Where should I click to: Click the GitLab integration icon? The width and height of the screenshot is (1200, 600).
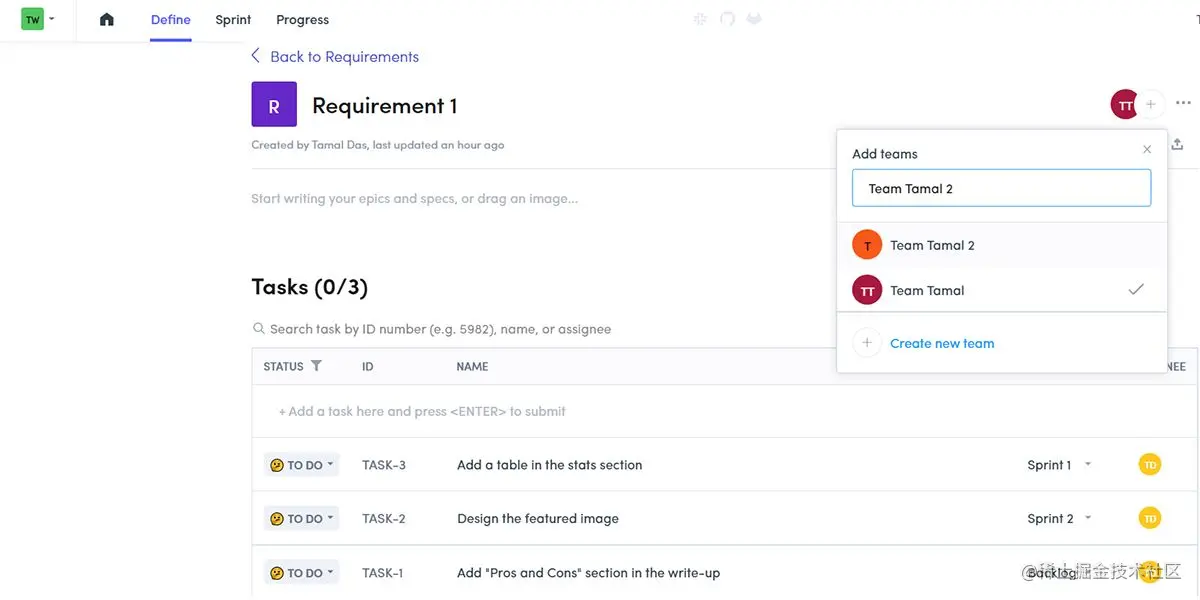point(754,19)
